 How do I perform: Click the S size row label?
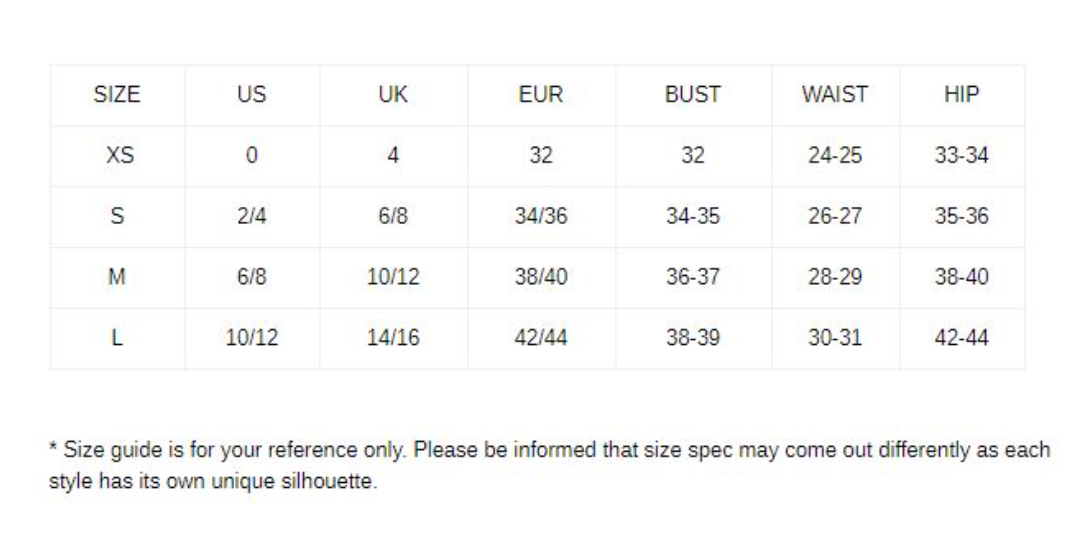click(117, 216)
